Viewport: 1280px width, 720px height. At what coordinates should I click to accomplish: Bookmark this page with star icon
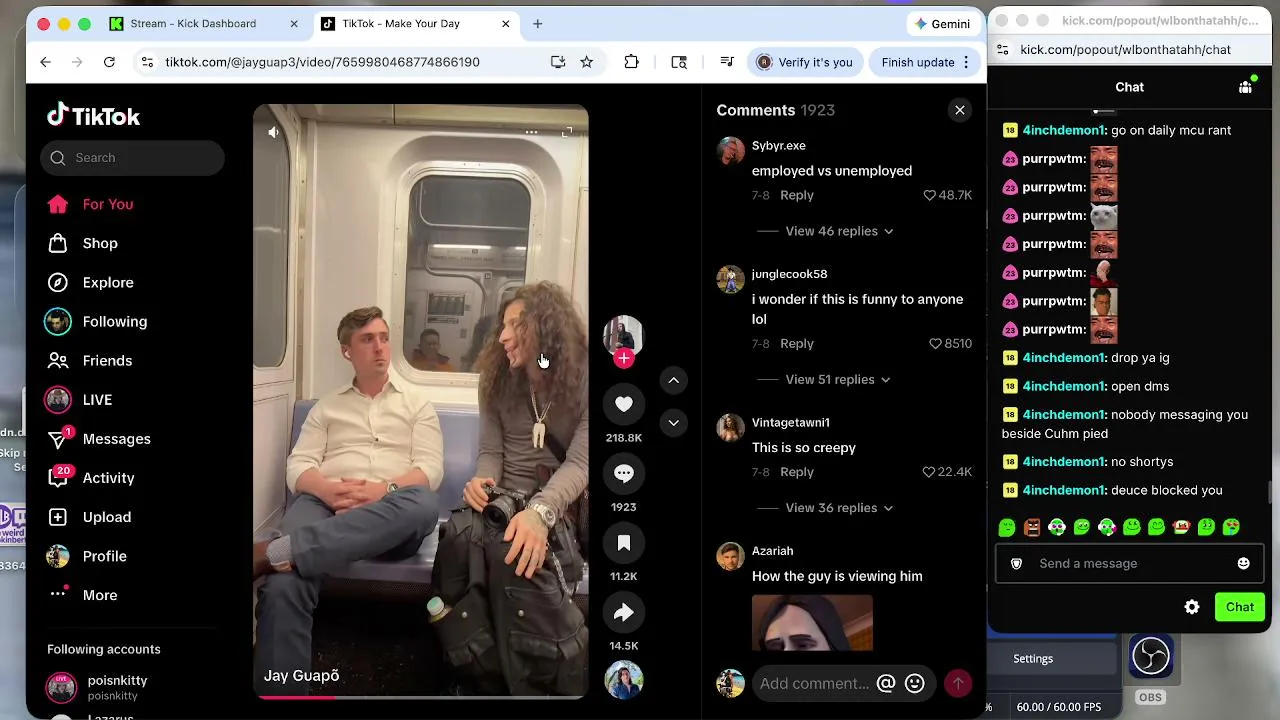pyautogui.click(x=587, y=62)
